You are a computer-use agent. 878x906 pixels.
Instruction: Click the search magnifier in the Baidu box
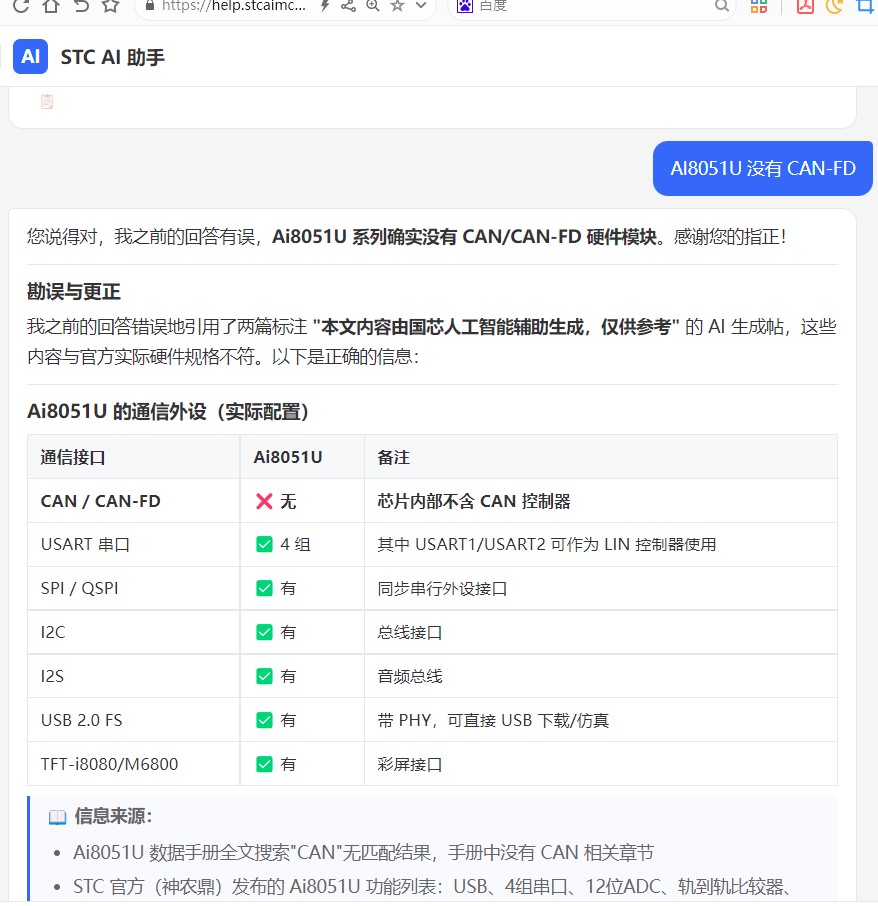pos(721,6)
